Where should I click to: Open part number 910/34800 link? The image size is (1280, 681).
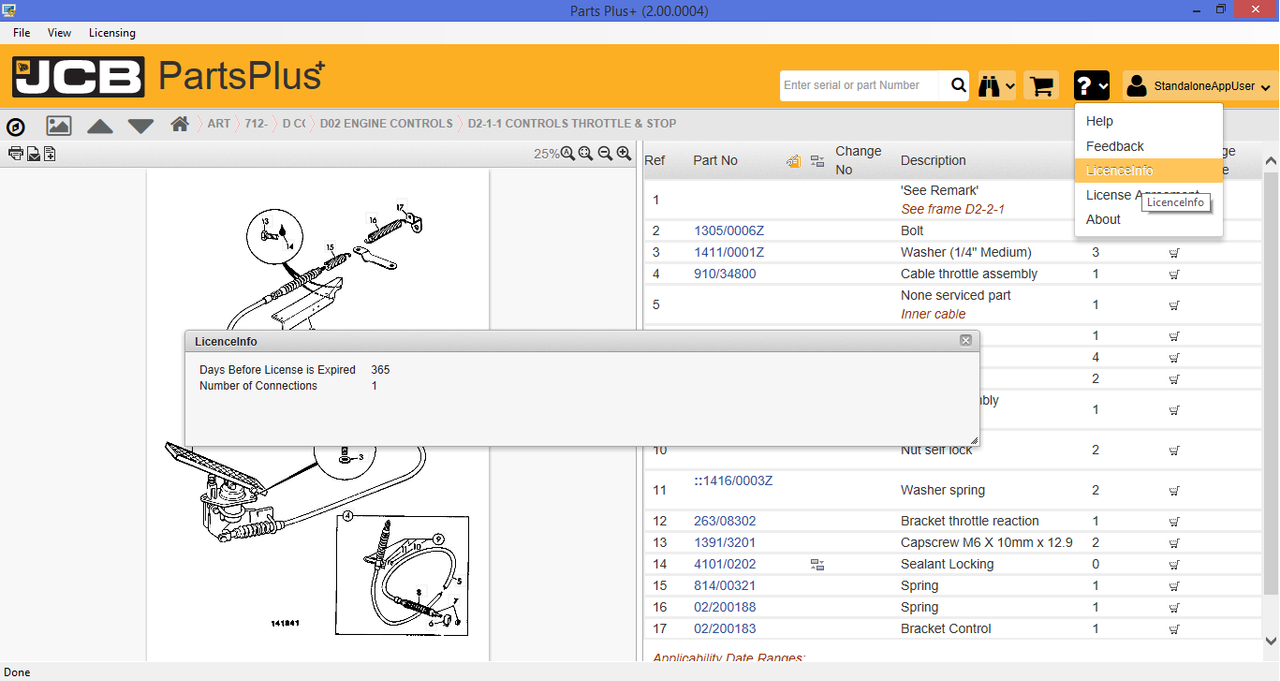click(x=725, y=274)
